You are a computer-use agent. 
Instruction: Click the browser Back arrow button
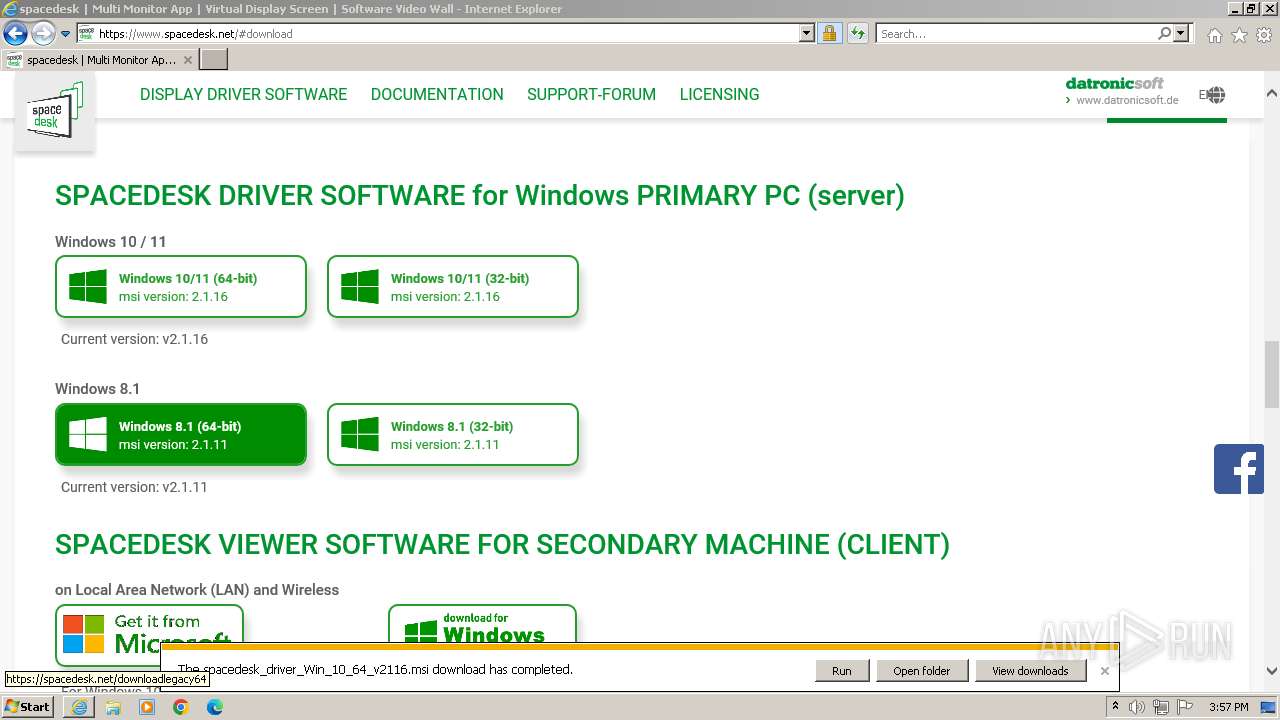(x=15, y=34)
